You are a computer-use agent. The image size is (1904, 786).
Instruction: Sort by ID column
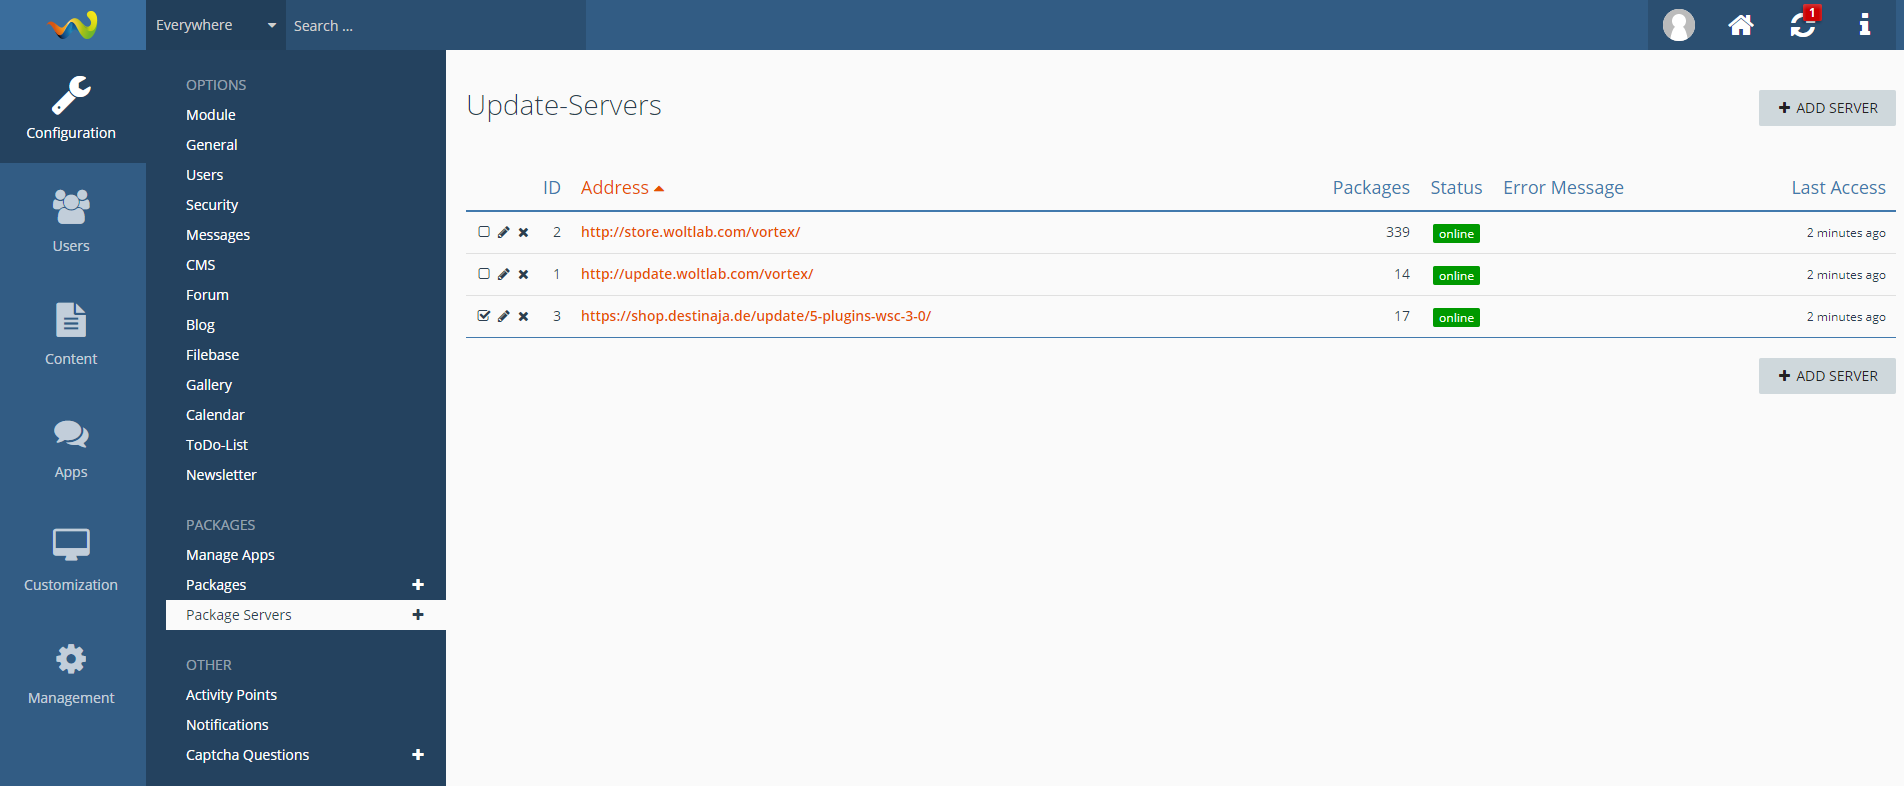[x=552, y=188]
